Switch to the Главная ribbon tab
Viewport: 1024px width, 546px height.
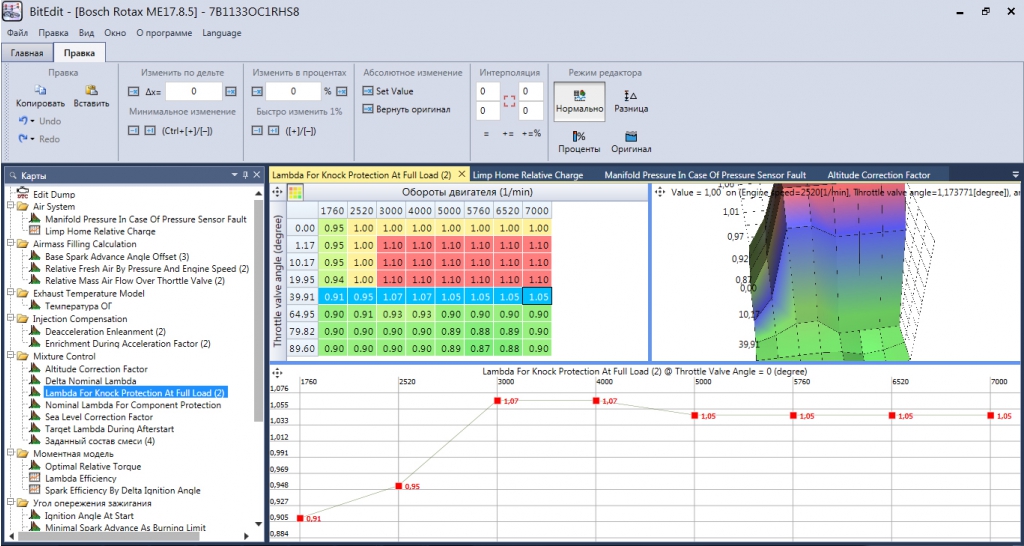[x=27, y=53]
